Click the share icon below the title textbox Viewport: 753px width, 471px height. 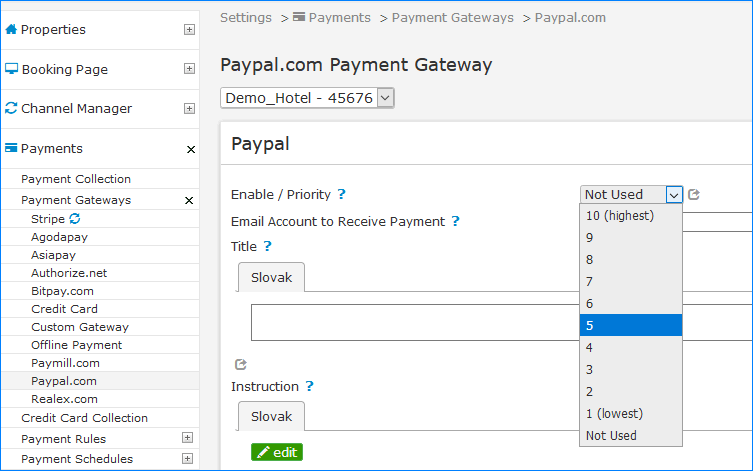(x=240, y=365)
